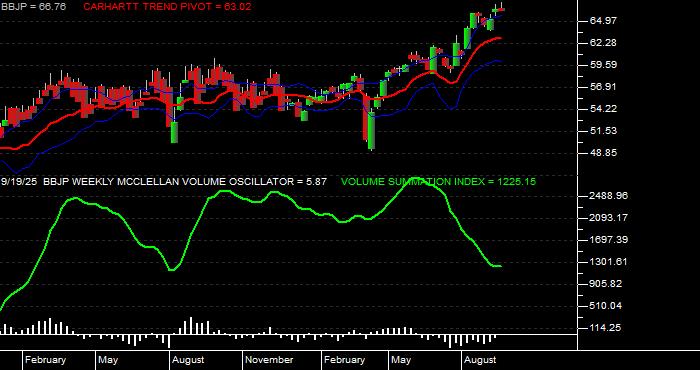The width and height of the screenshot is (700, 370).
Task: Click the 114.25 summation axis value
Action: (x=604, y=328)
